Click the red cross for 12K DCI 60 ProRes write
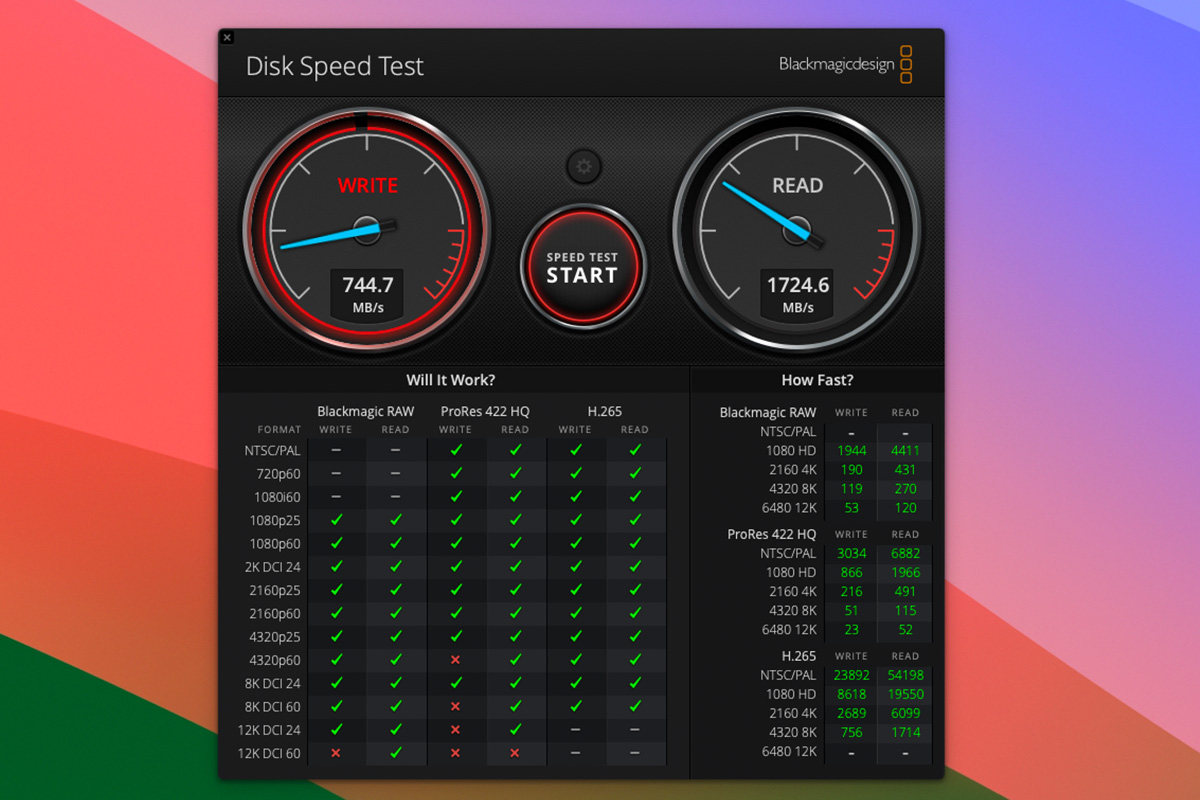1200x800 pixels. point(456,752)
